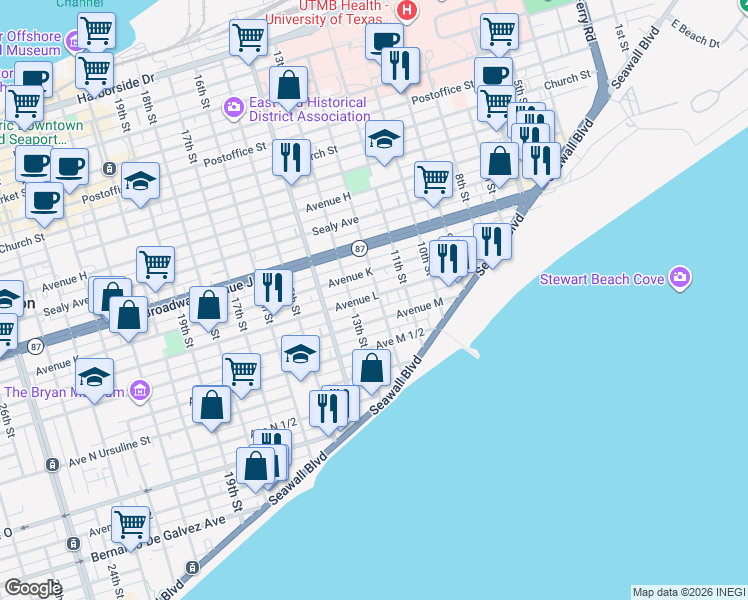Click shopping bag marker above East End Historical label
748x600 pixels.
[x=288, y=85]
